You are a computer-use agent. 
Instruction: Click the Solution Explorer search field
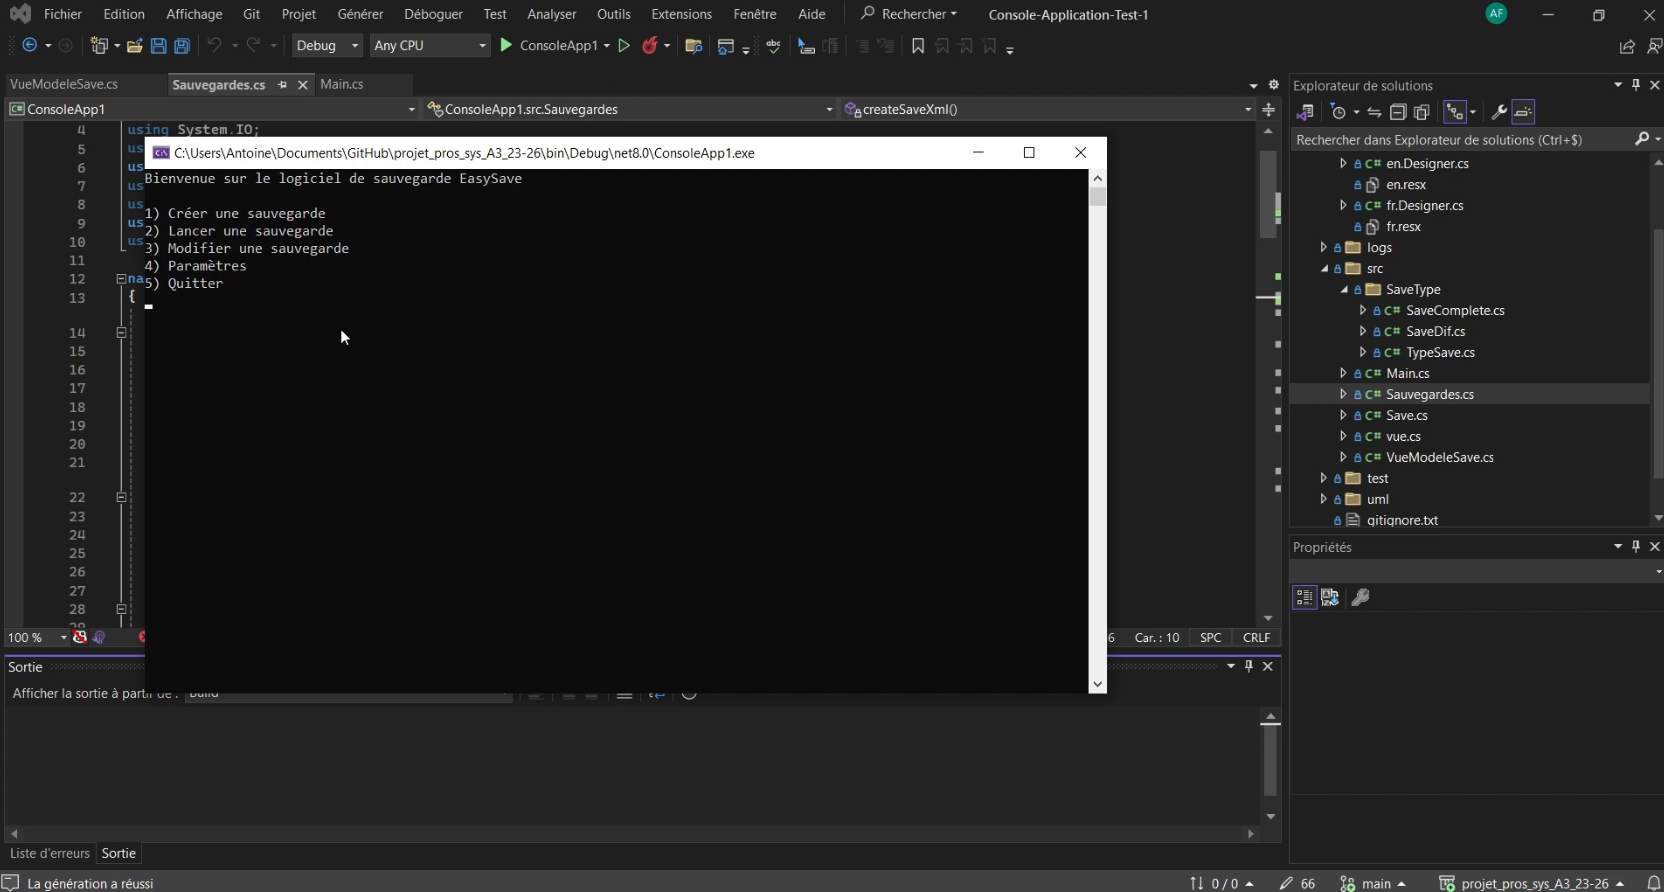[1460, 140]
